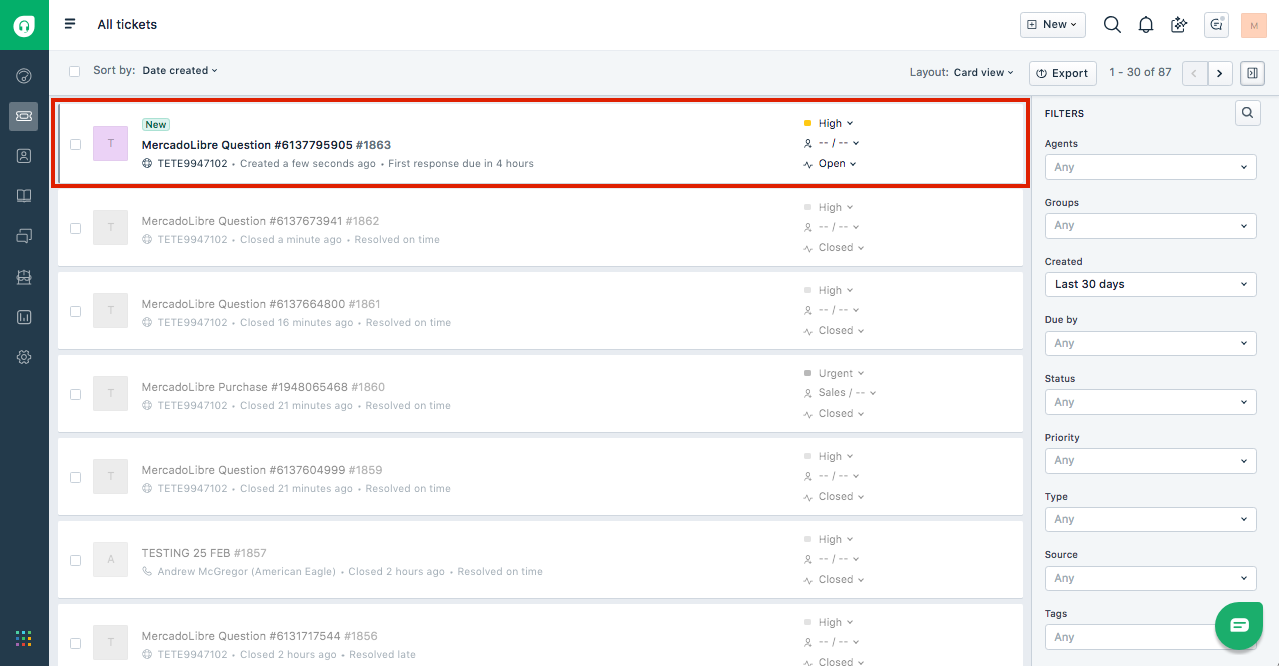The height and width of the screenshot is (666, 1279).
Task: Change Open status of ticket #1863
Action: [x=830, y=164]
